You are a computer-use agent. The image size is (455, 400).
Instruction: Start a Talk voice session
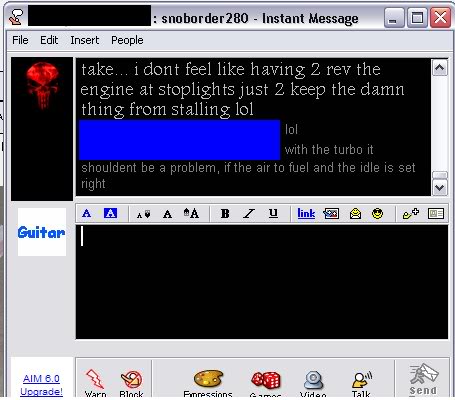pos(361,383)
